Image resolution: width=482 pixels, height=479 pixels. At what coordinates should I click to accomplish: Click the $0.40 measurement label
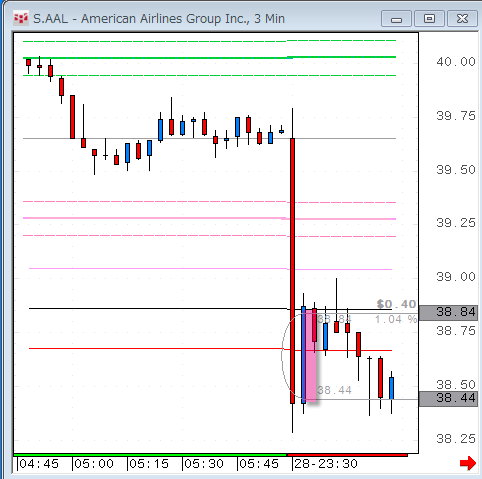click(396, 304)
